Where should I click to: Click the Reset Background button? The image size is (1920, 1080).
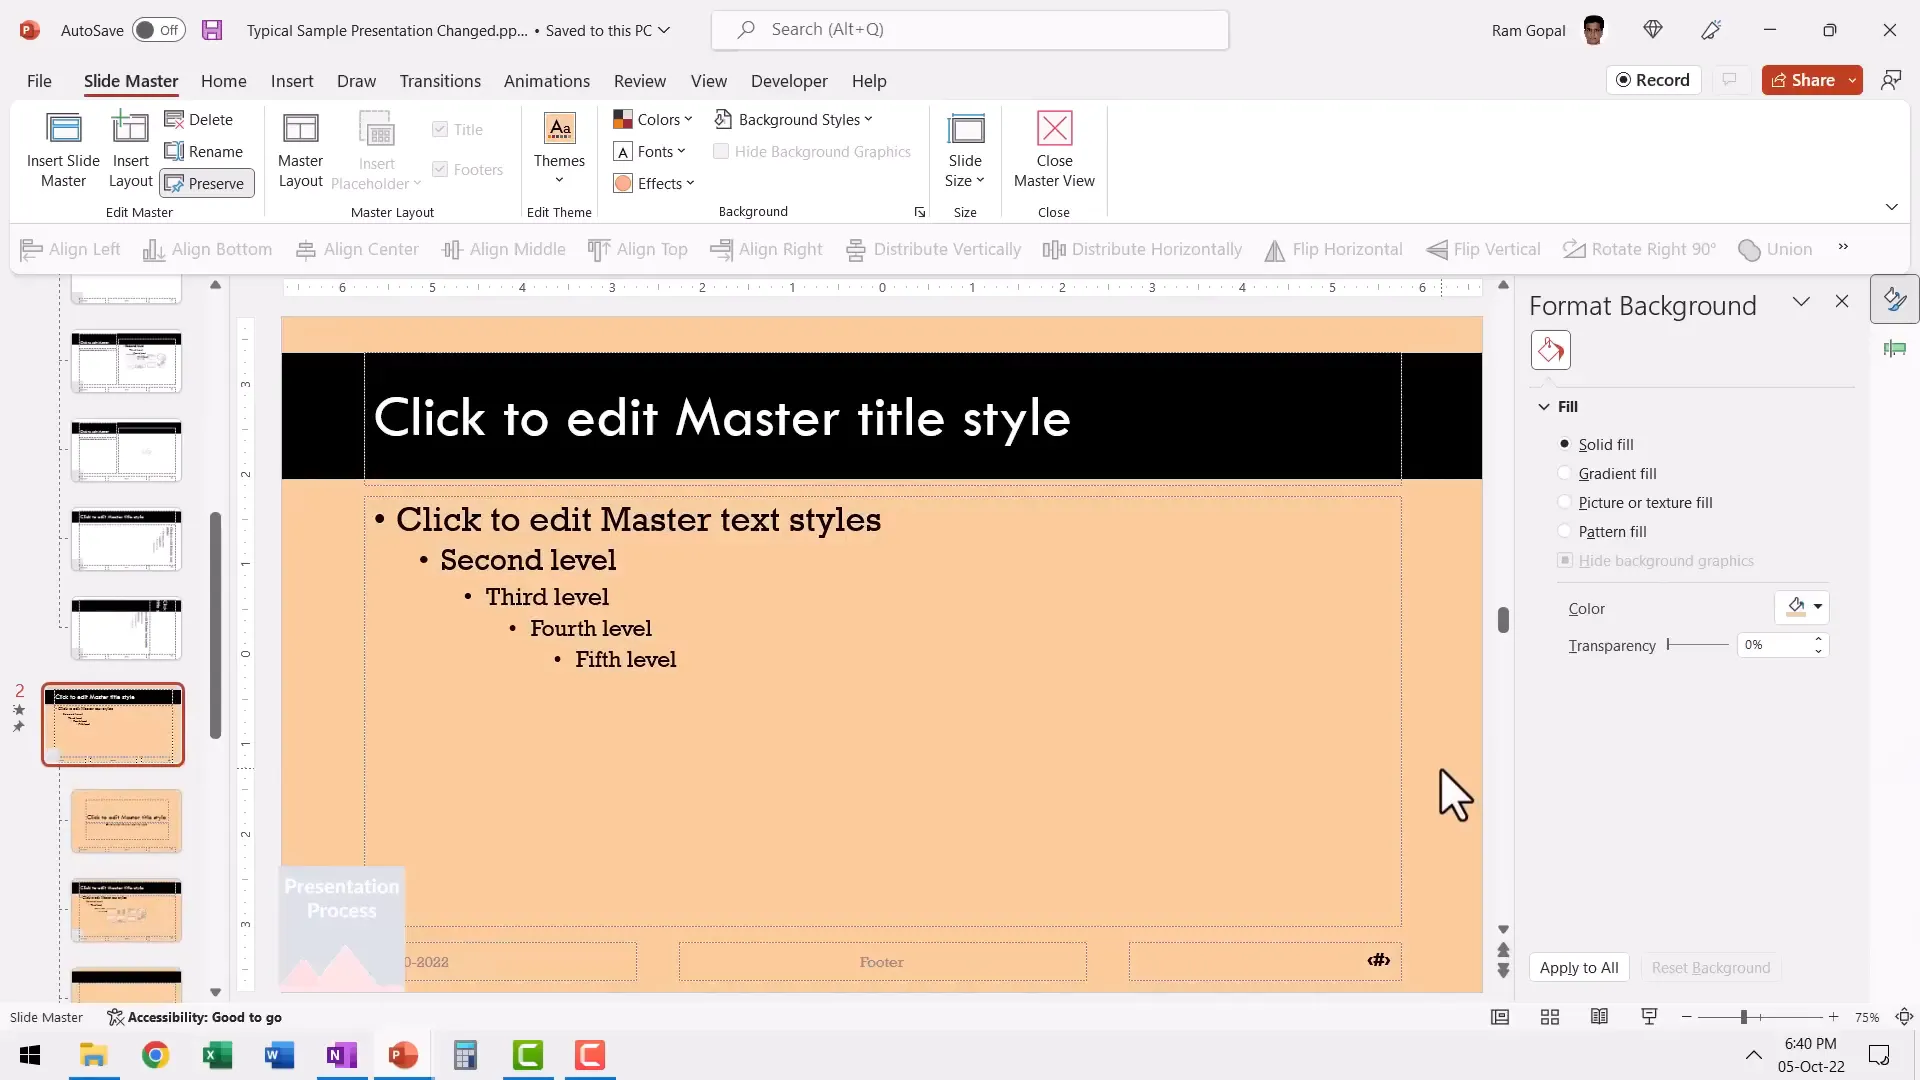click(x=1710, y=967)
